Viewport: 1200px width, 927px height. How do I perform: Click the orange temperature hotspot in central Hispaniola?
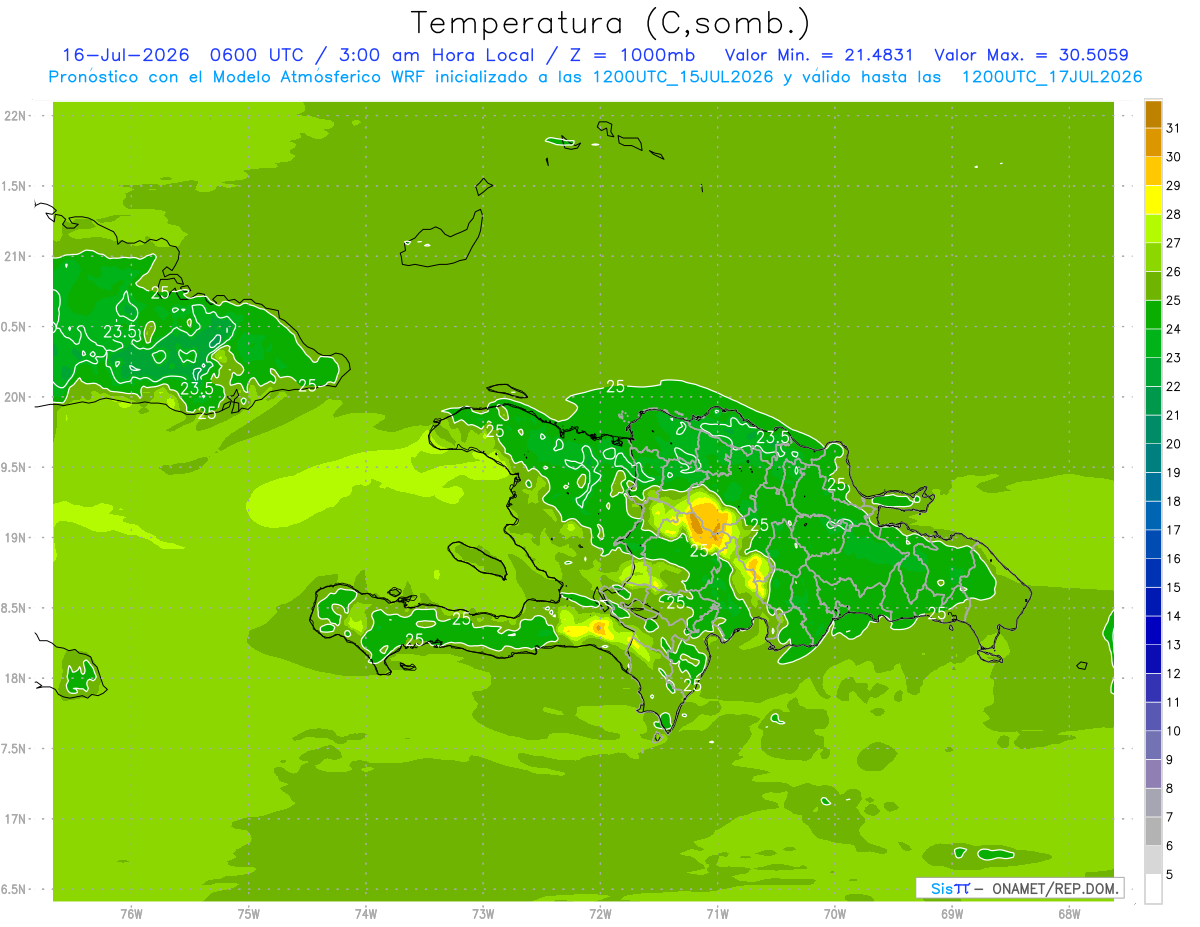pyautogui.click(x=707, y=522)
